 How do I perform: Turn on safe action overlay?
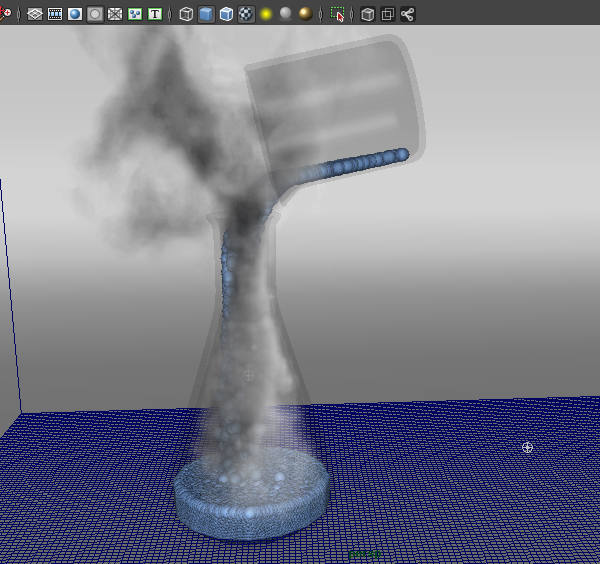click(x=135, y=15)
